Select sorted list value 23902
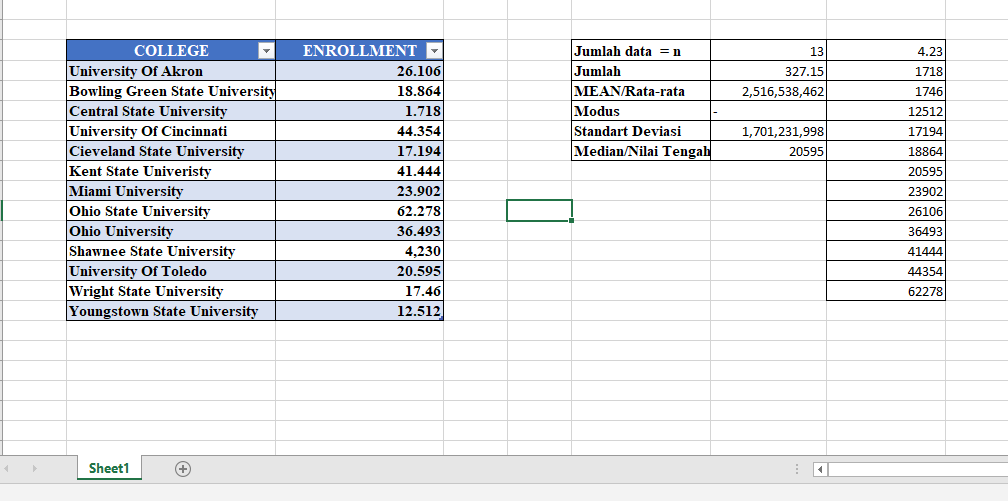Viewport: 1008px width, 501px height. [x=886, y=190]
